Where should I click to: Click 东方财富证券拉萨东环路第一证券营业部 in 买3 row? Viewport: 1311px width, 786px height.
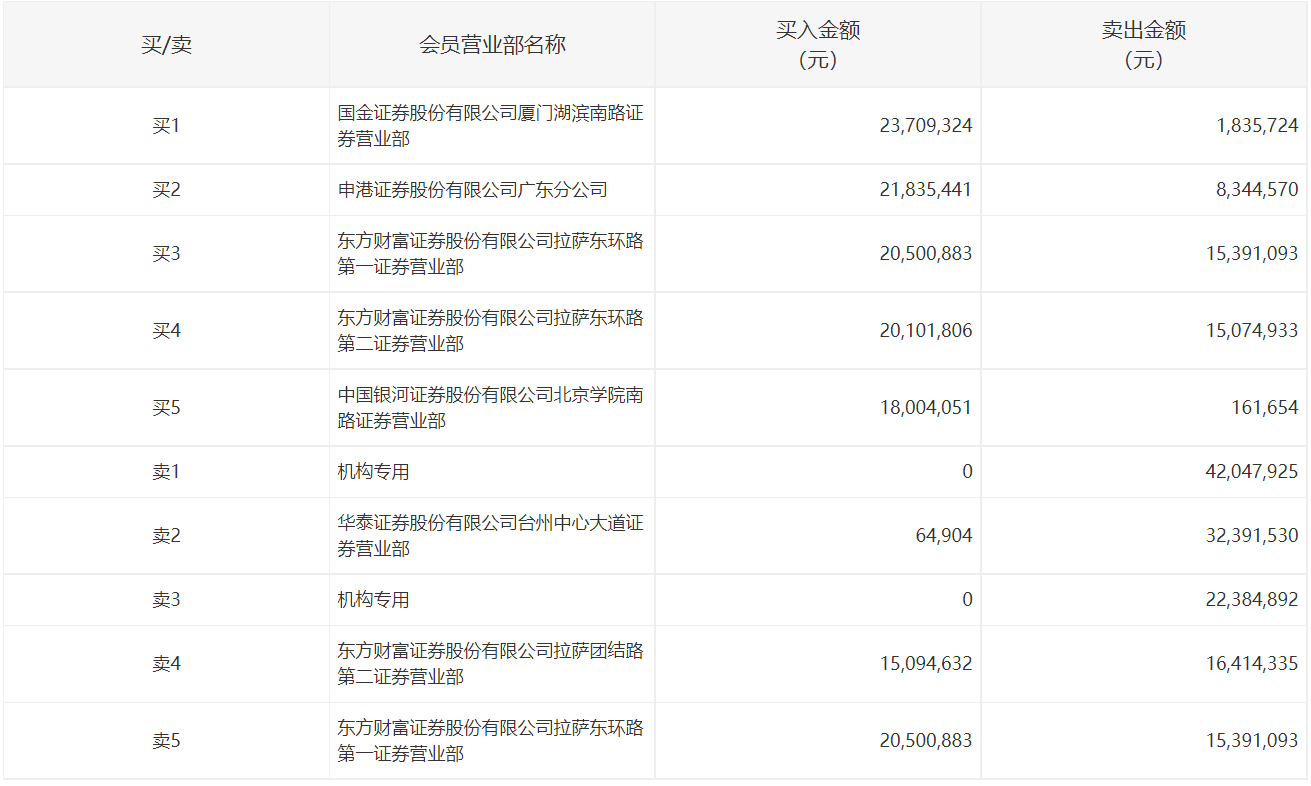490,254
